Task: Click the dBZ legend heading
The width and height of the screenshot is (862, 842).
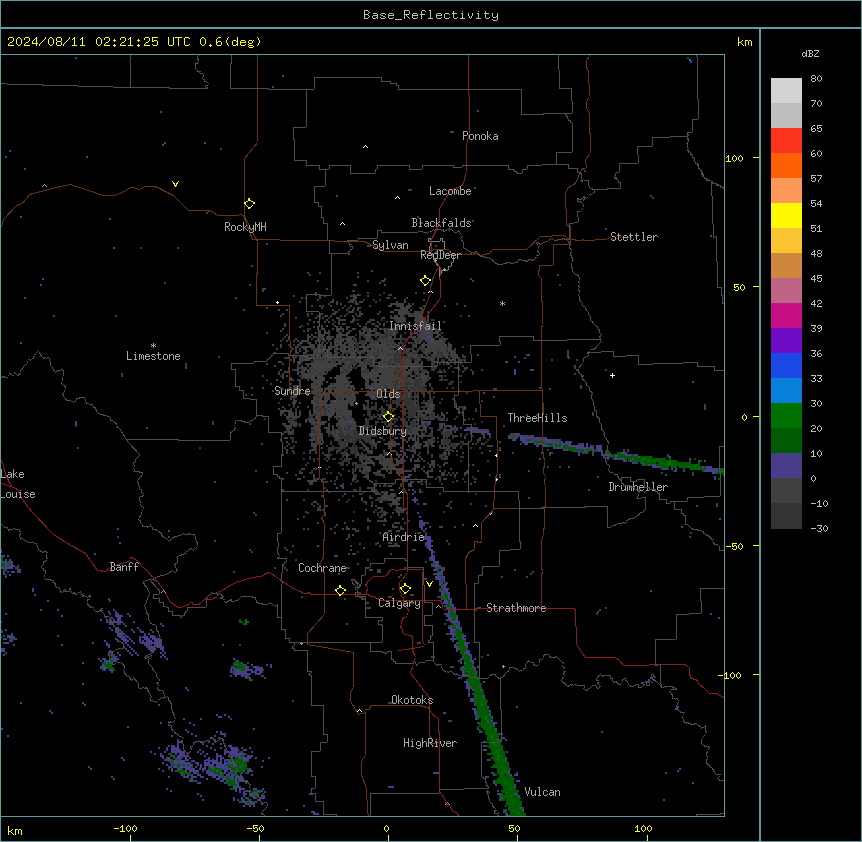Action: tap(810, 54)
